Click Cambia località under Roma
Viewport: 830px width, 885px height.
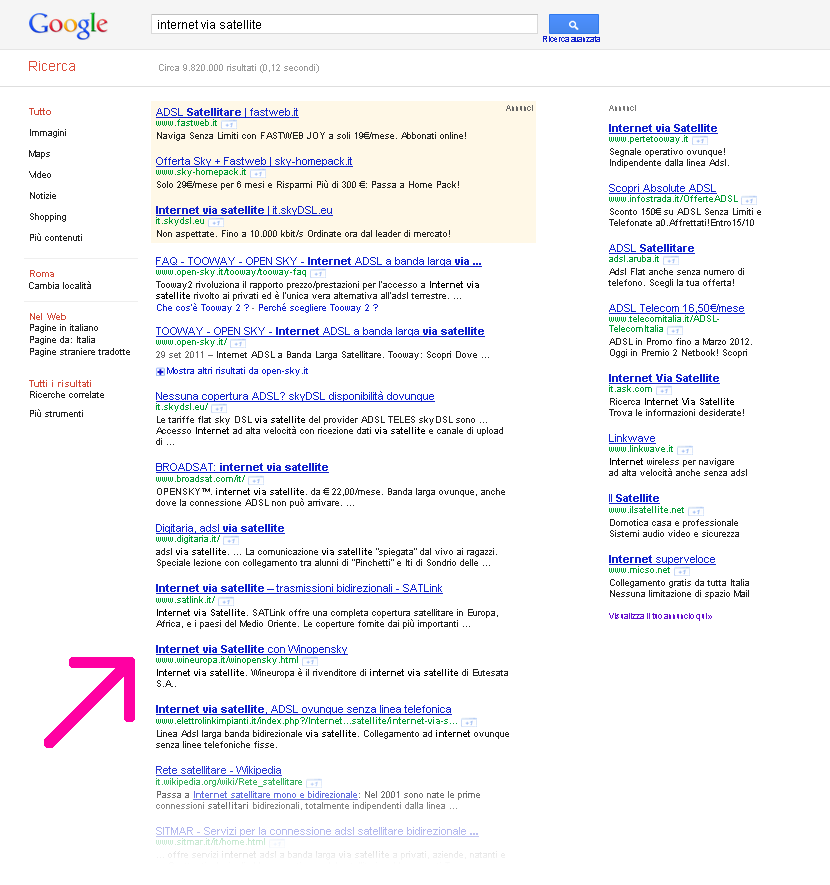click(60, 286)
